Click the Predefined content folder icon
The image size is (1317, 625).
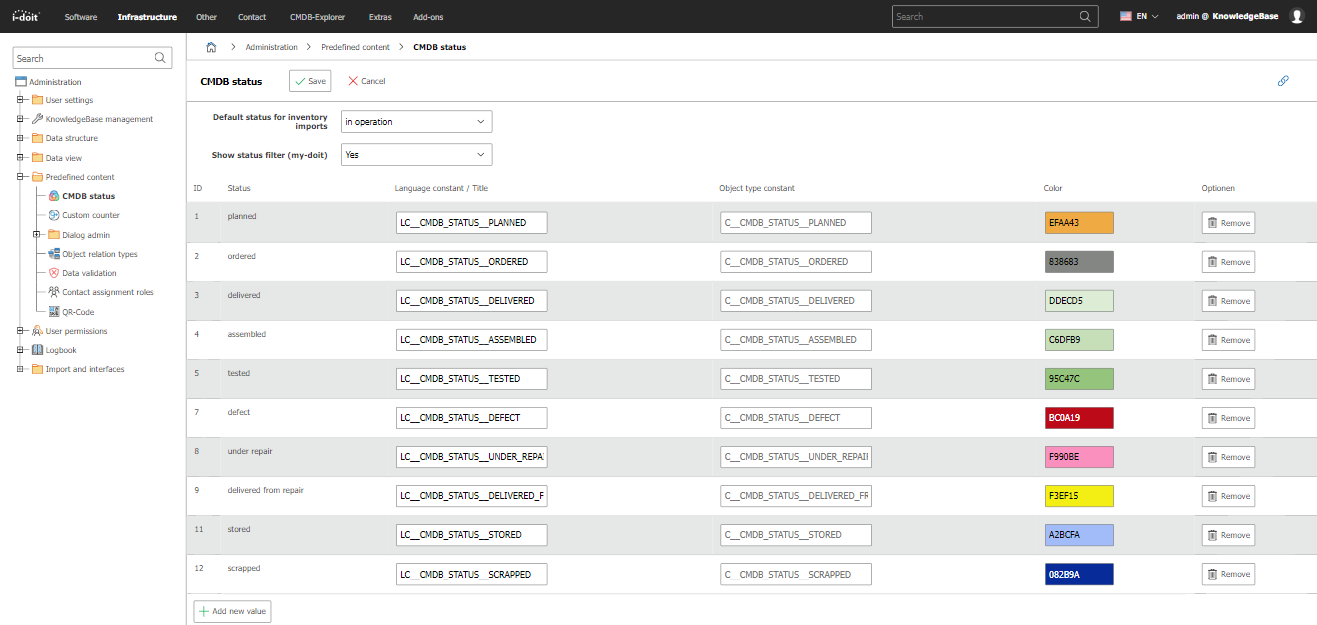tap(37, 177)
